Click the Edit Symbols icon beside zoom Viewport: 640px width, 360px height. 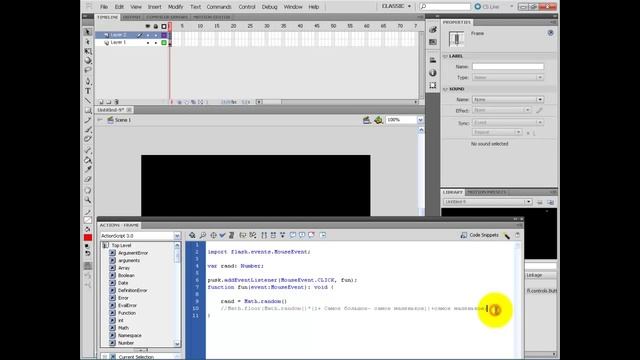378,120
